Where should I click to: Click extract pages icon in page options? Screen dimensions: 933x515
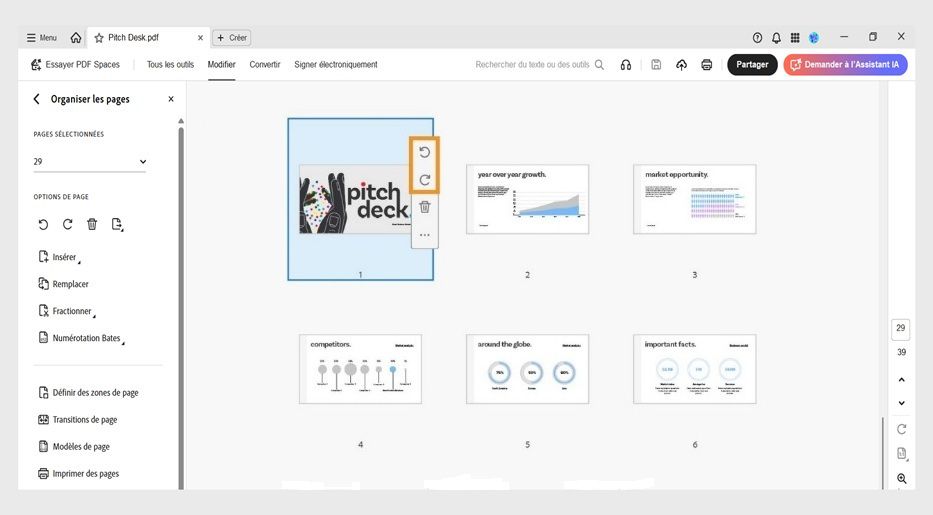tap(117, 224)
